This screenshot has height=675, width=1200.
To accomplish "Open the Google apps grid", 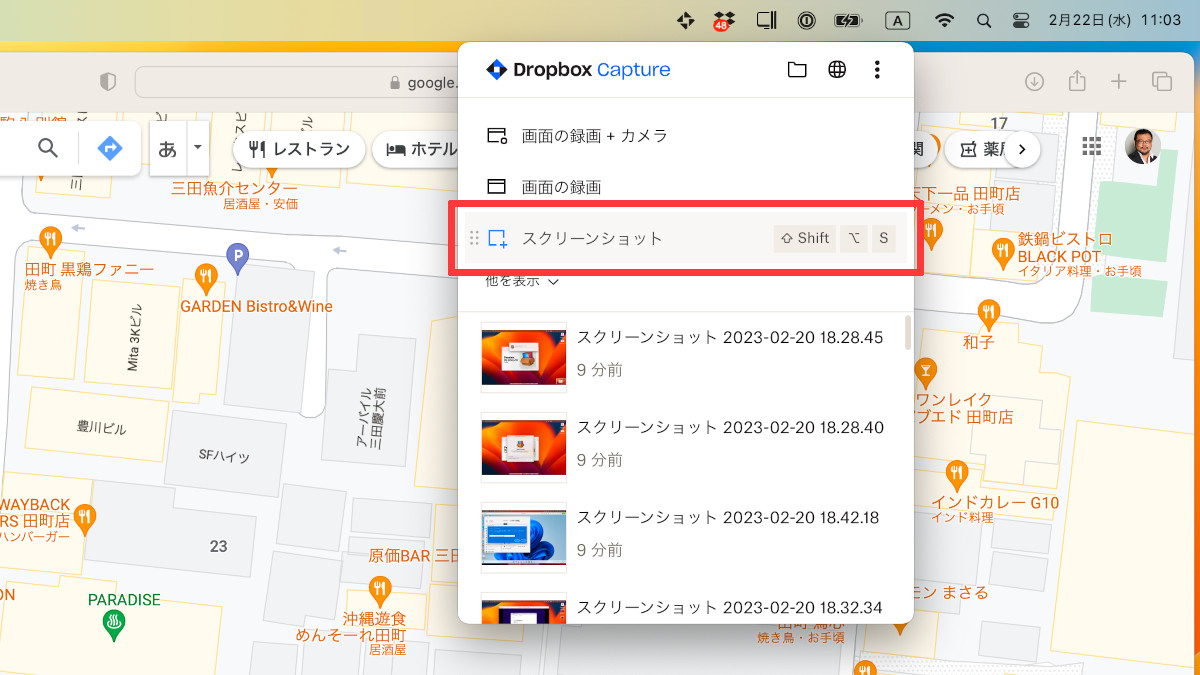I will (1092, 147).
